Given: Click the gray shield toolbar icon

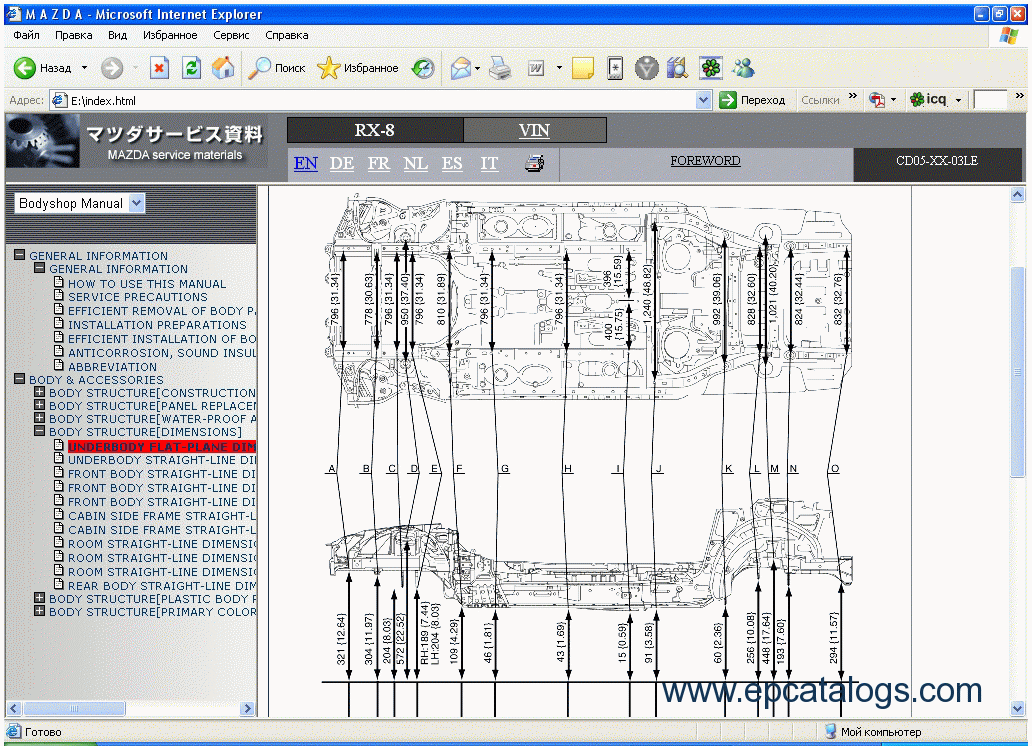Looking at the screenshot, I should (647, 68).
